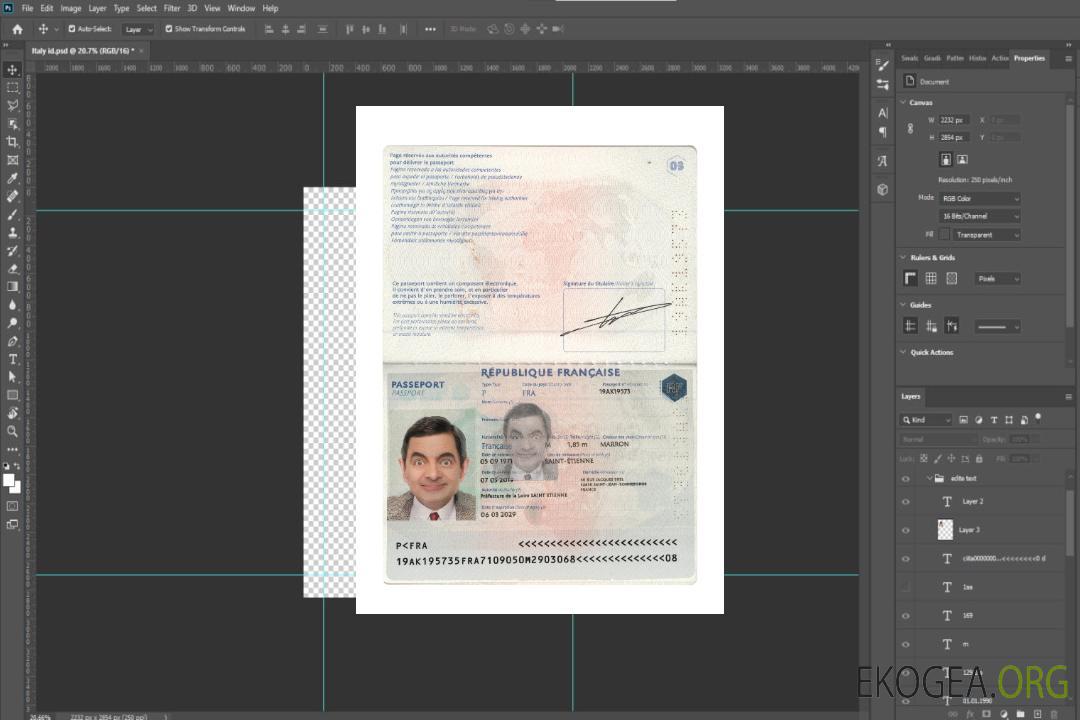The width and height of the screenshot is (1080, 720).
Task: Filter layers by pixel layers icon
Action: pos(963,420)
